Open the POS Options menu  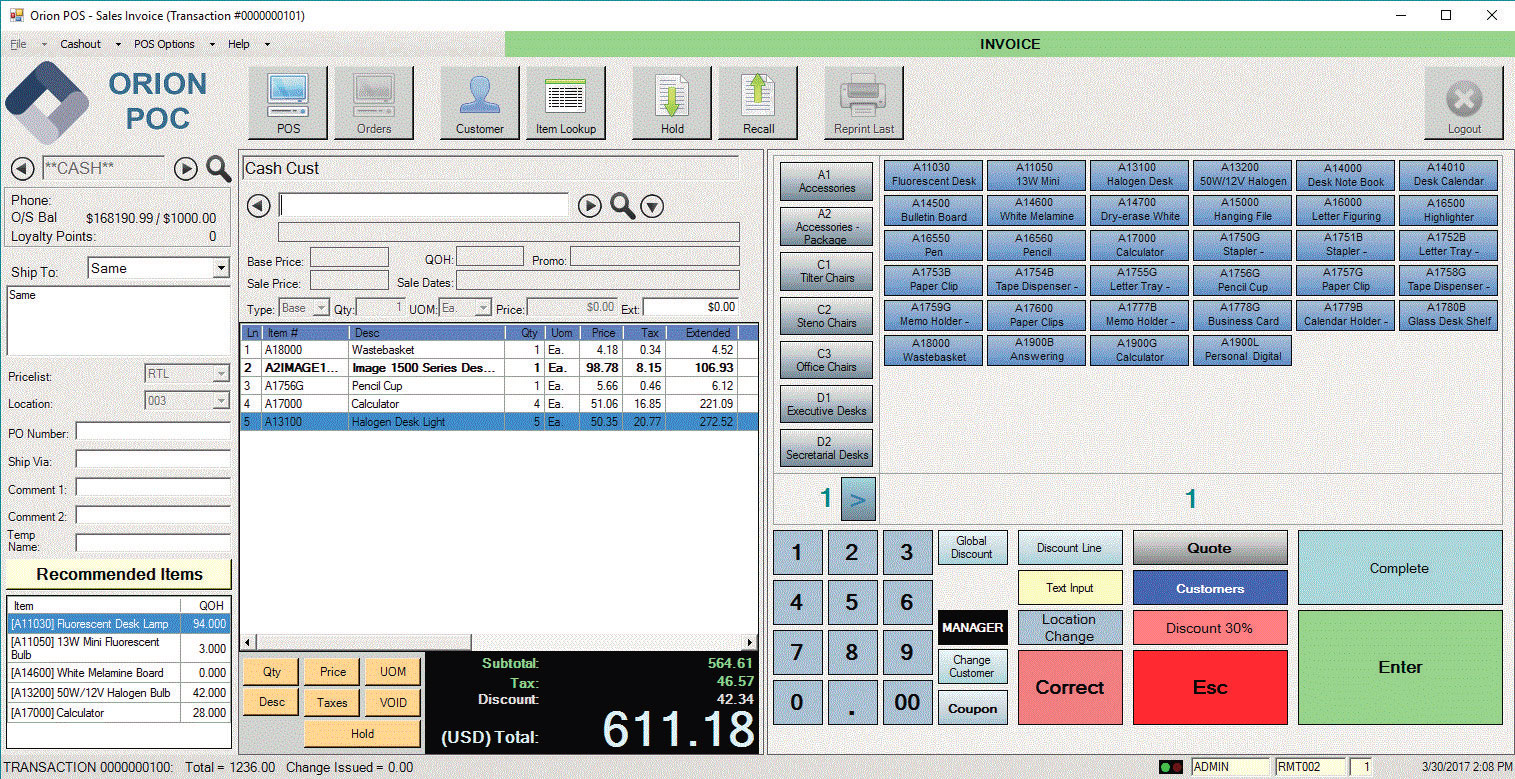point(164,44)
